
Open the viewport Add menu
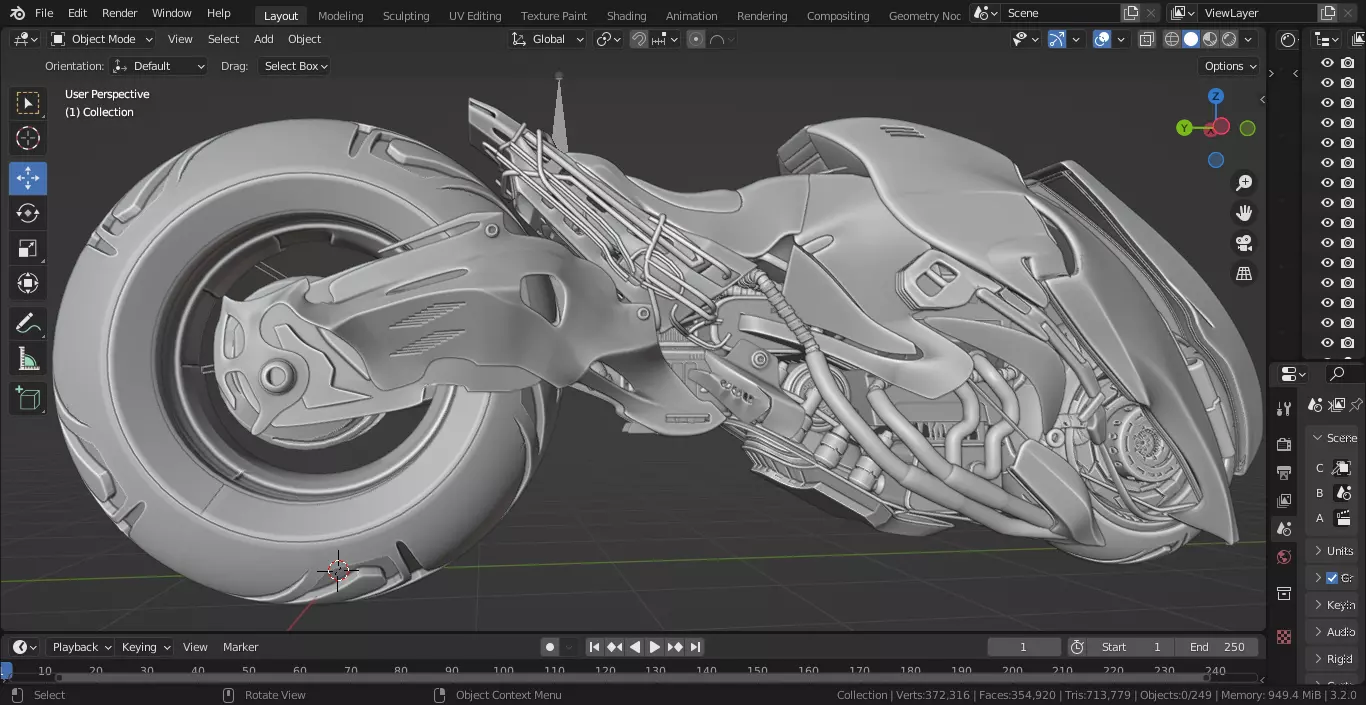coord(263,39)
